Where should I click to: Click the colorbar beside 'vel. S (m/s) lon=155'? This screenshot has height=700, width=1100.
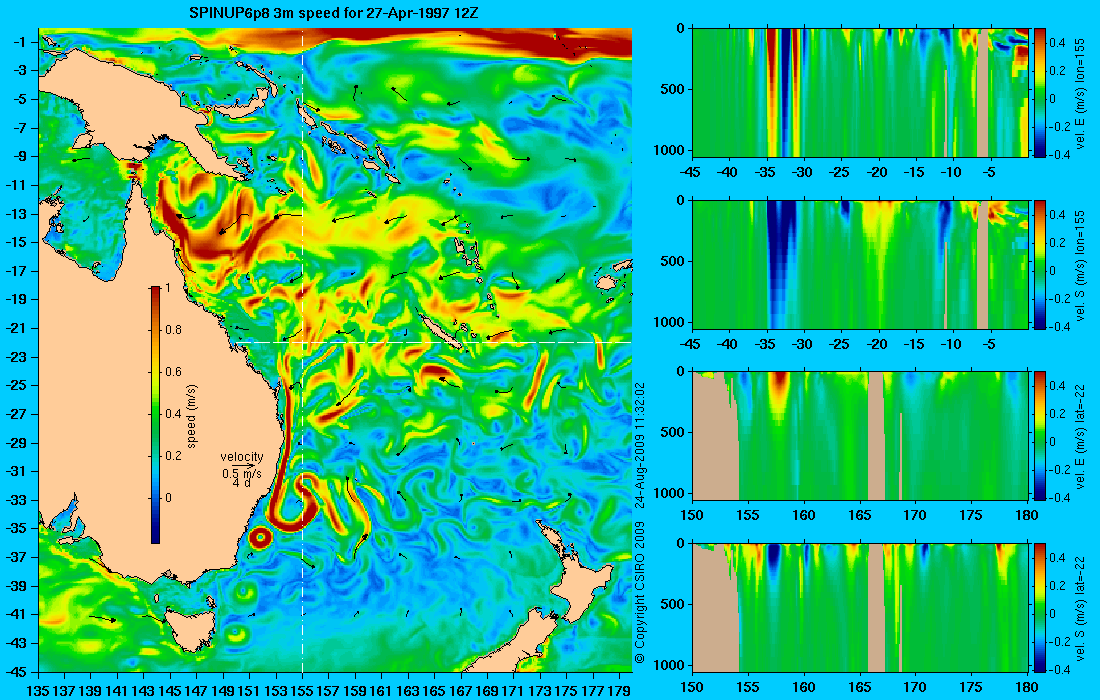click(x=1040, y=264)
